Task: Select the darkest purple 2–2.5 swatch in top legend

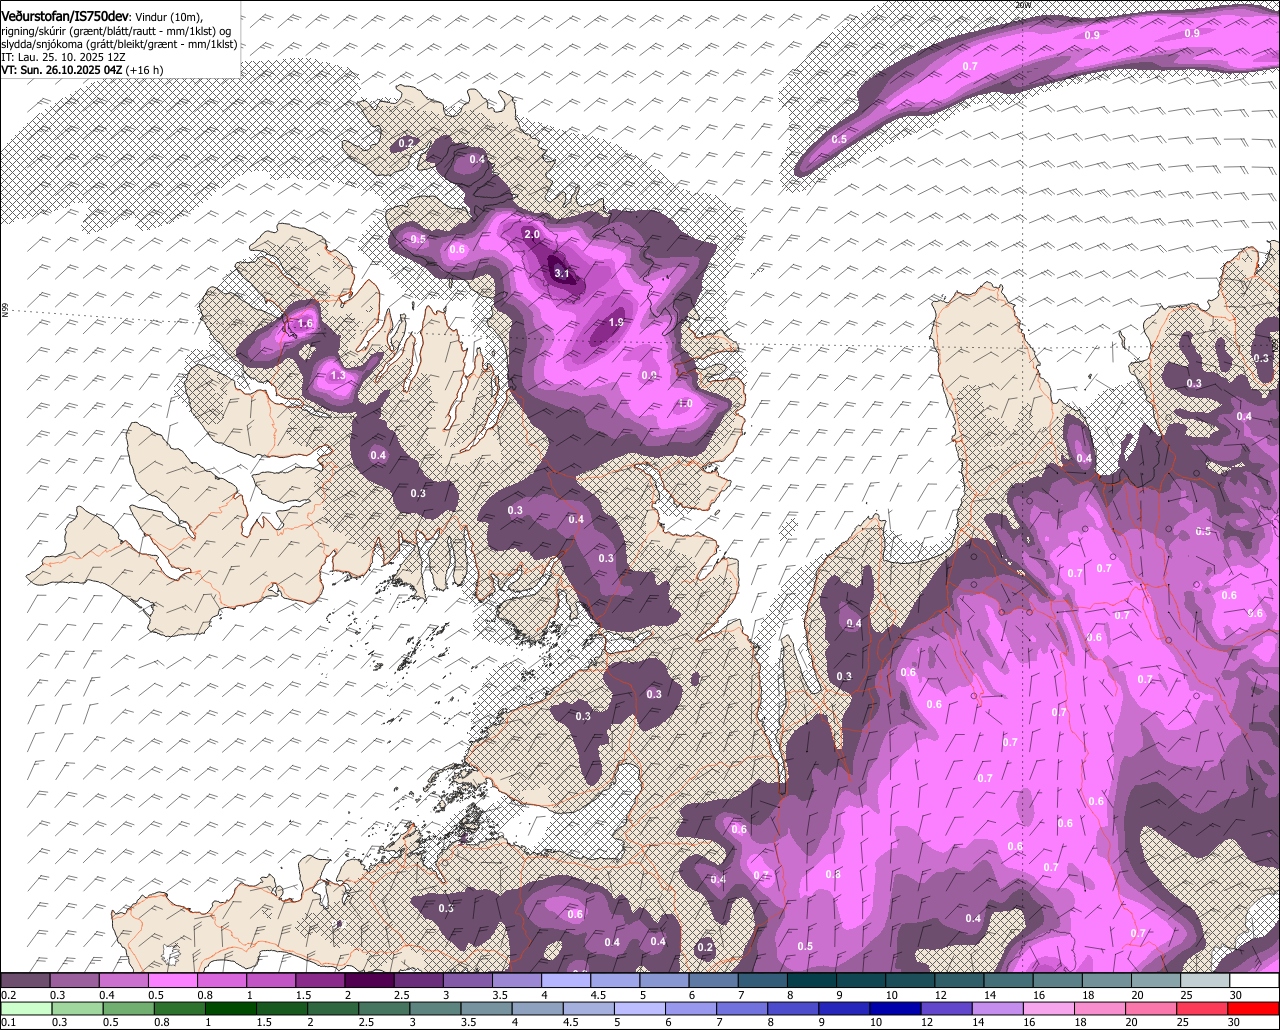Action: 369,981
